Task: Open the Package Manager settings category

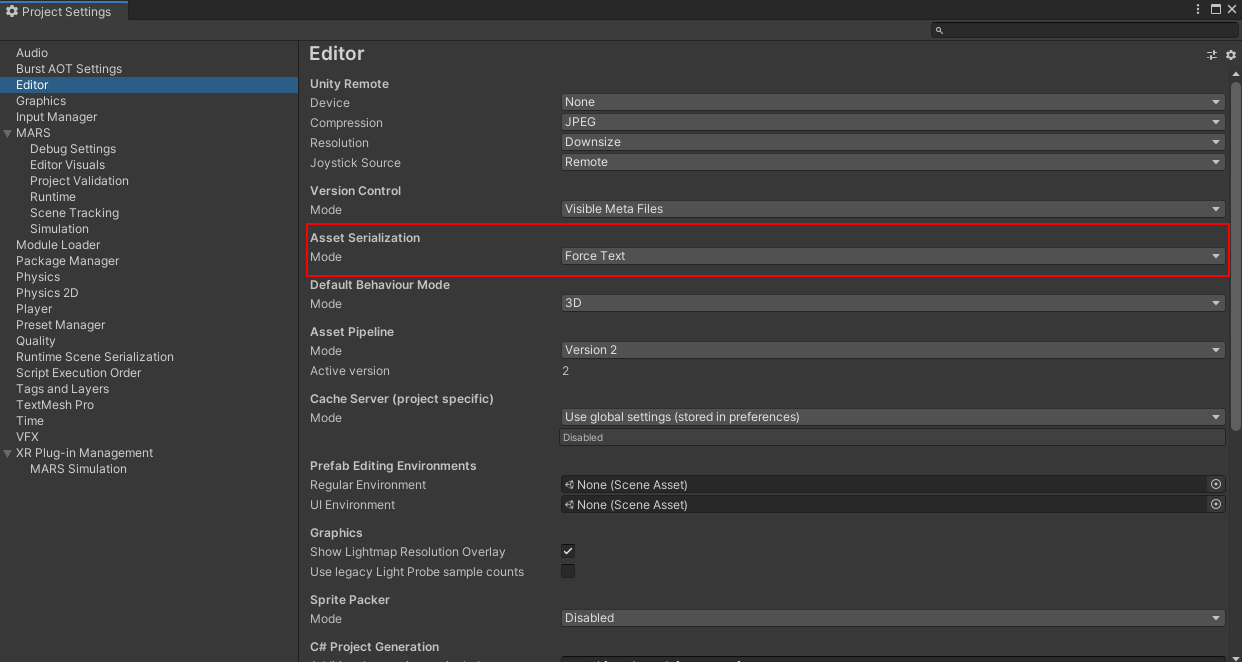Action: 67,261
